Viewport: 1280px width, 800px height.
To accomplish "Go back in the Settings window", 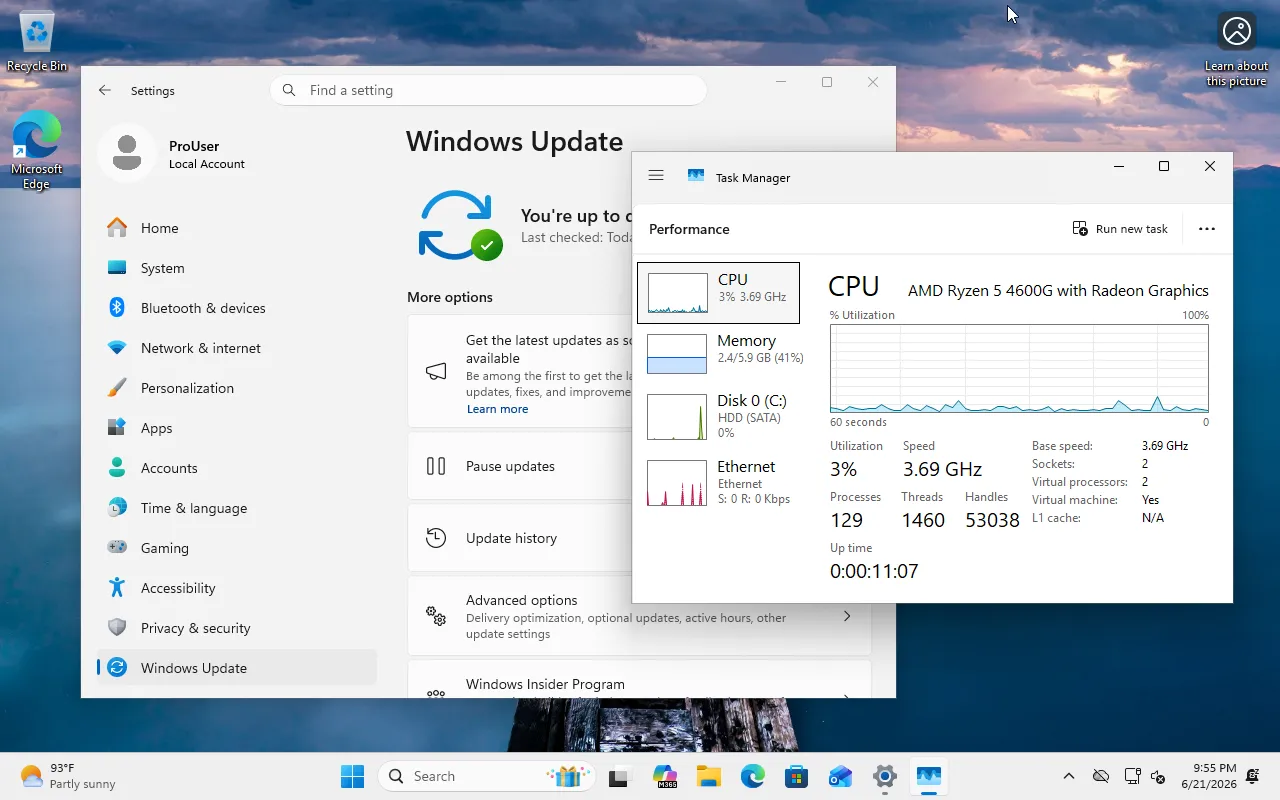I will [x=105, y=90].
